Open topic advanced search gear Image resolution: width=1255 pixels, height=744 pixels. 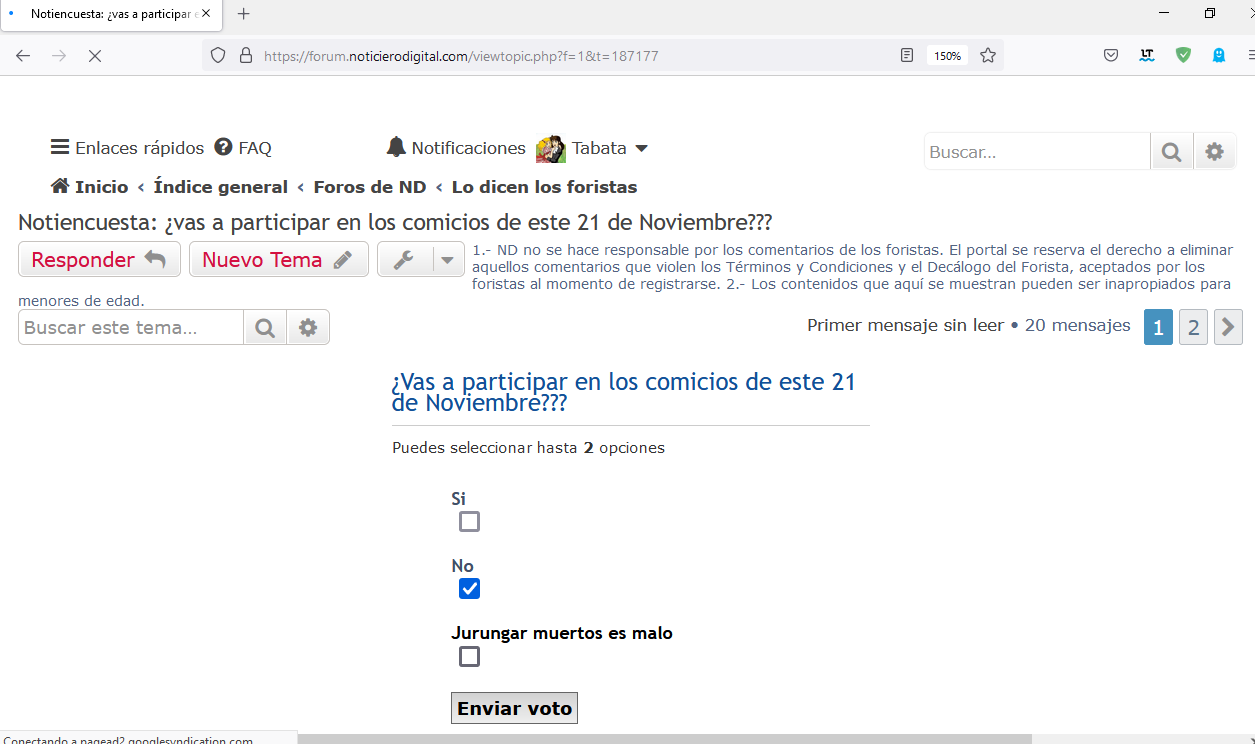tap(308, 327)
